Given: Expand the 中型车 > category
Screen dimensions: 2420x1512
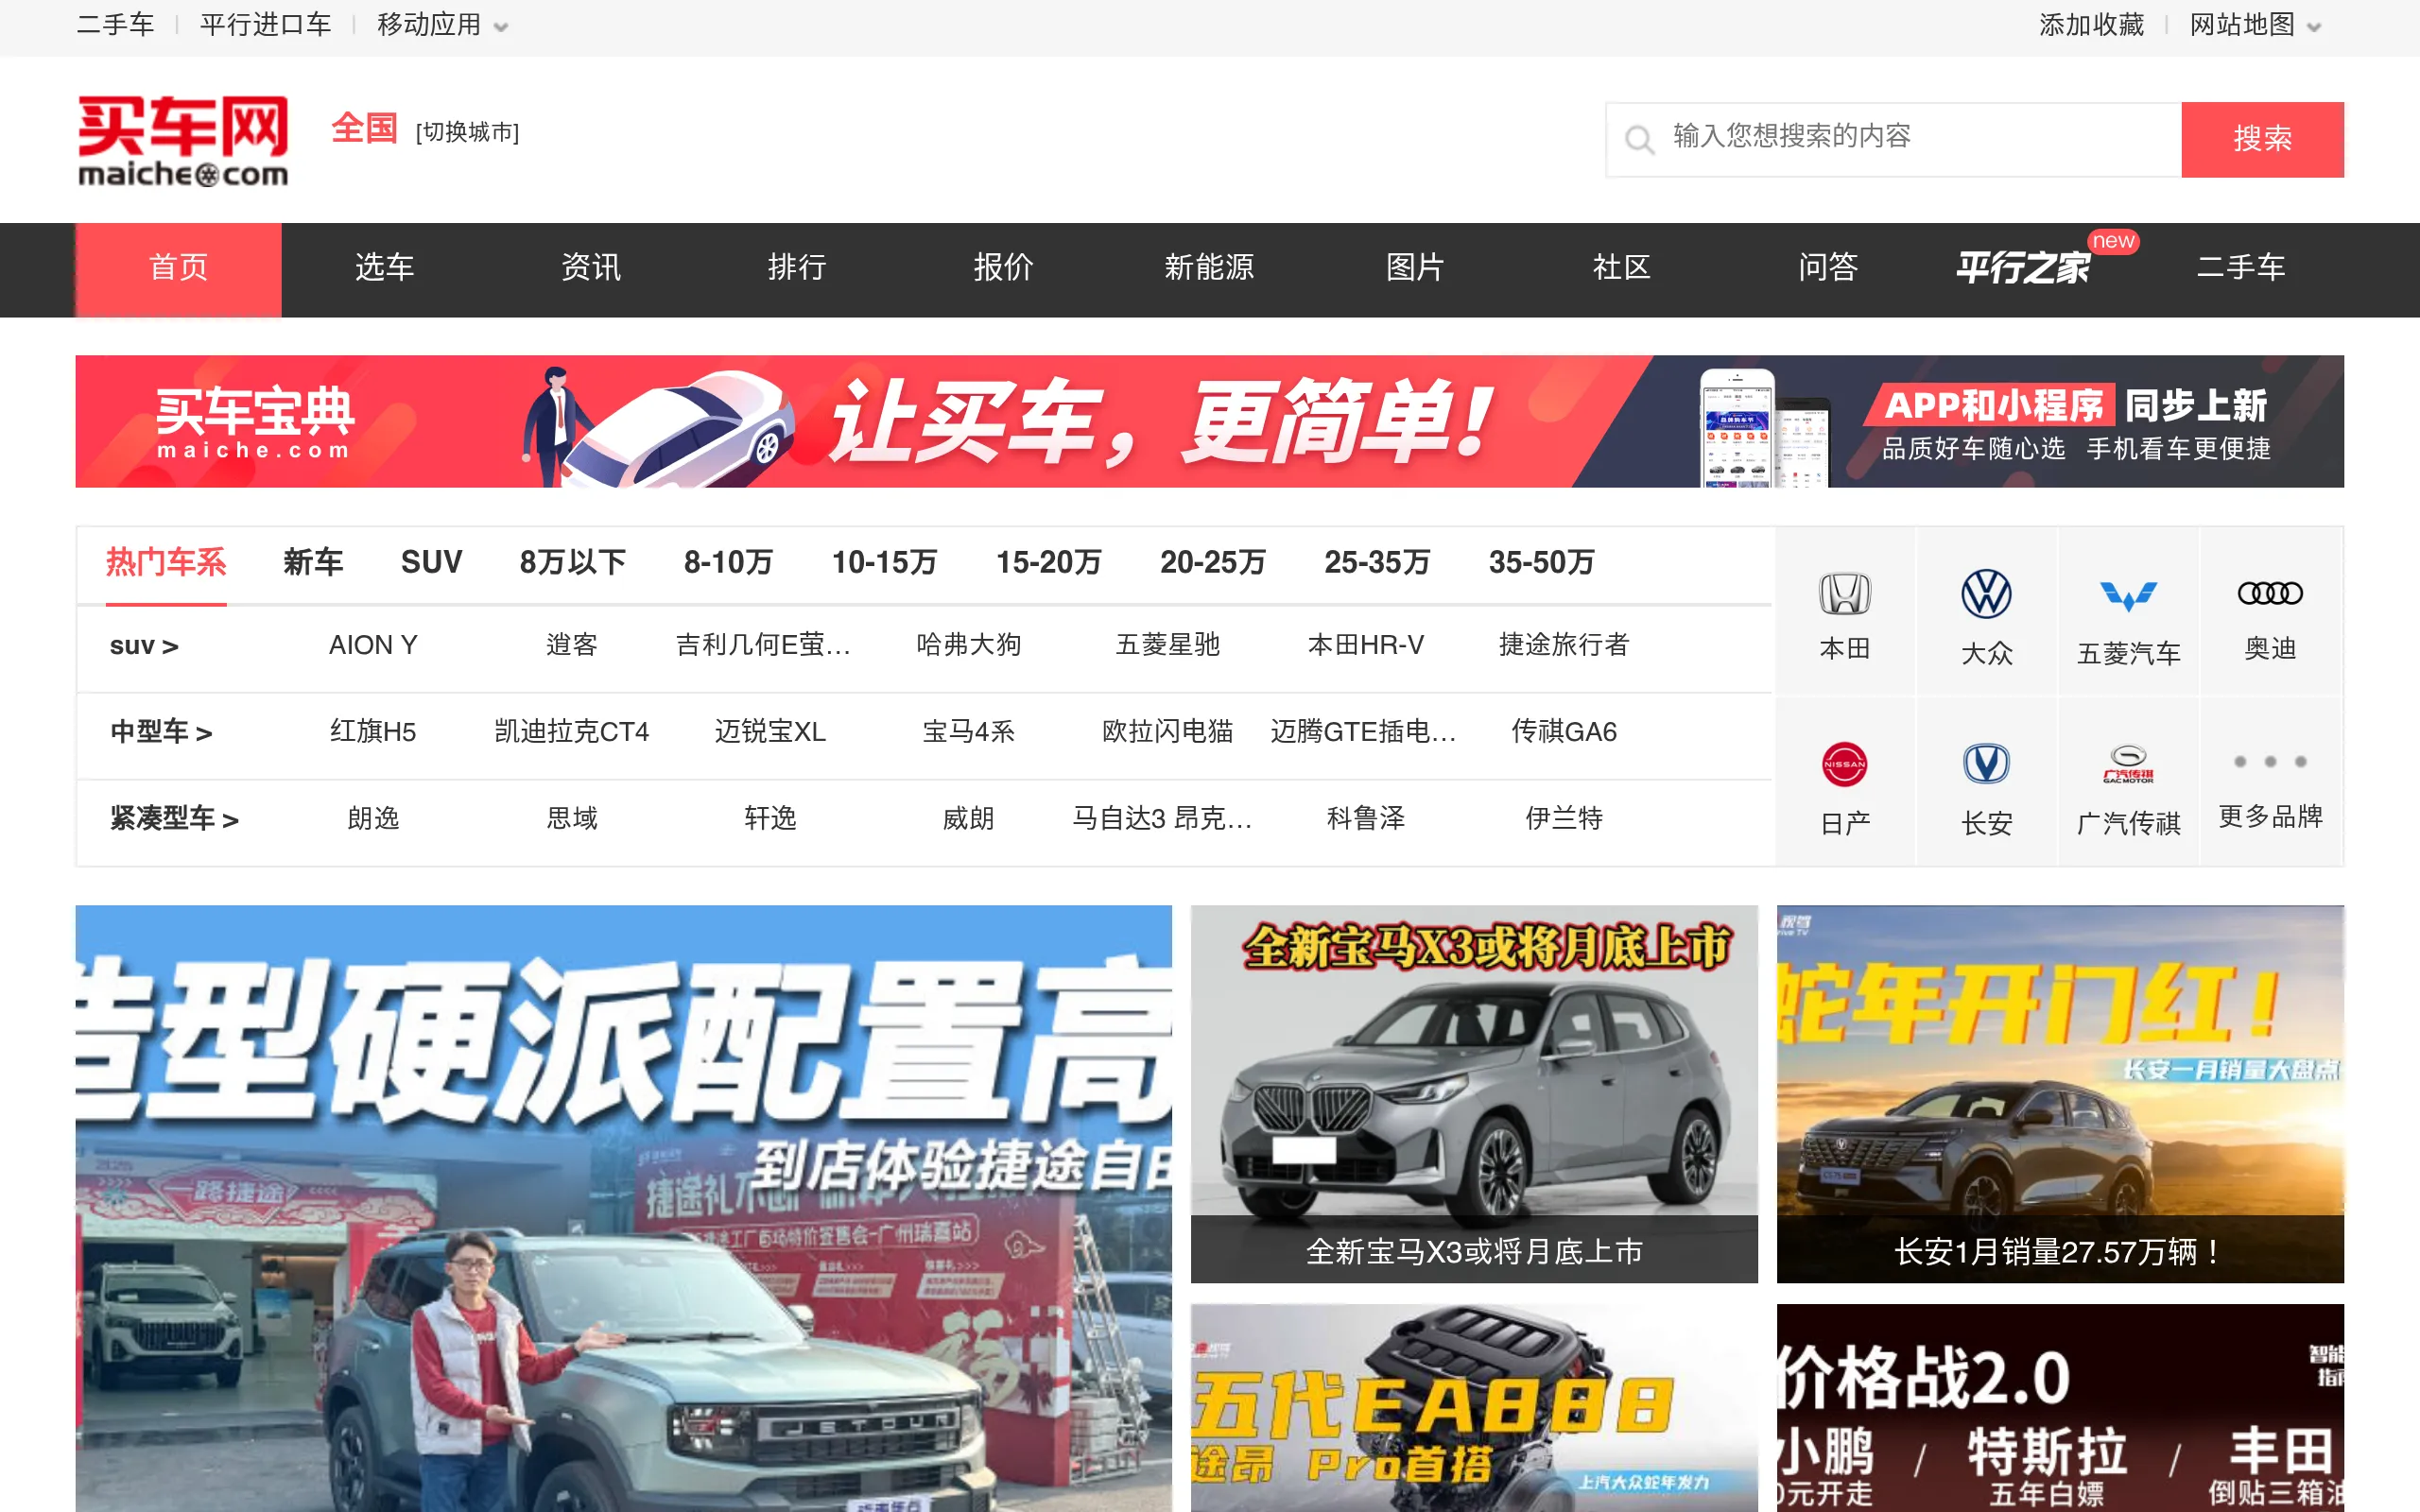Looking at the screenshot, I should click(161, 732).
